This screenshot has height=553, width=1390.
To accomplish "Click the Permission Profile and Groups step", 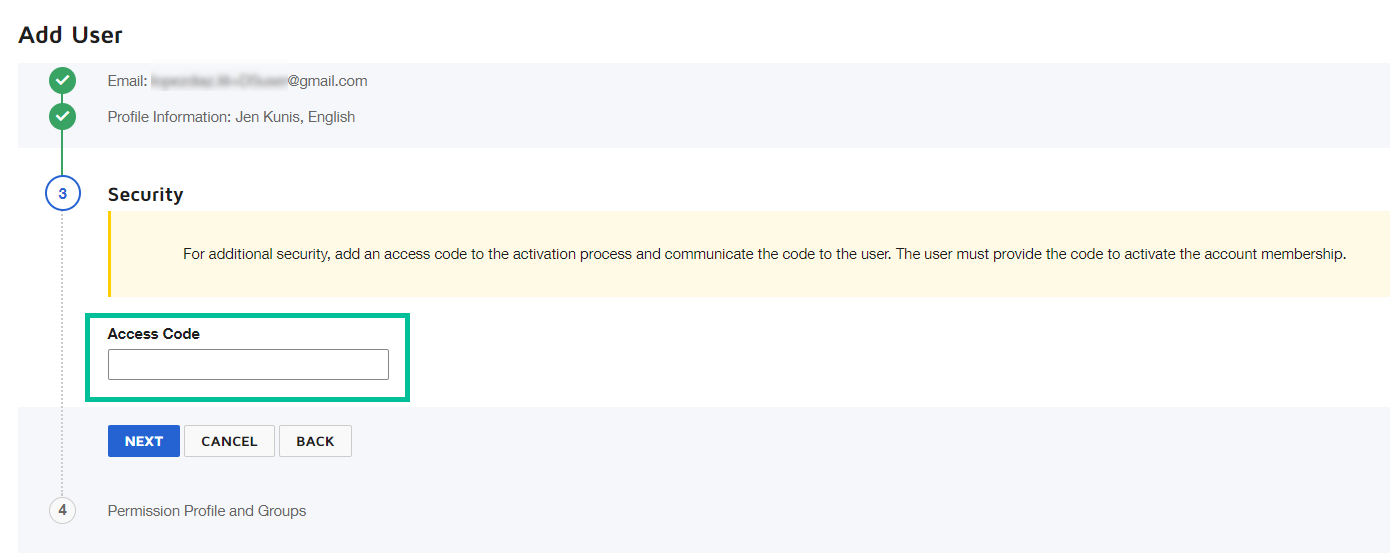I will point(207,511).
